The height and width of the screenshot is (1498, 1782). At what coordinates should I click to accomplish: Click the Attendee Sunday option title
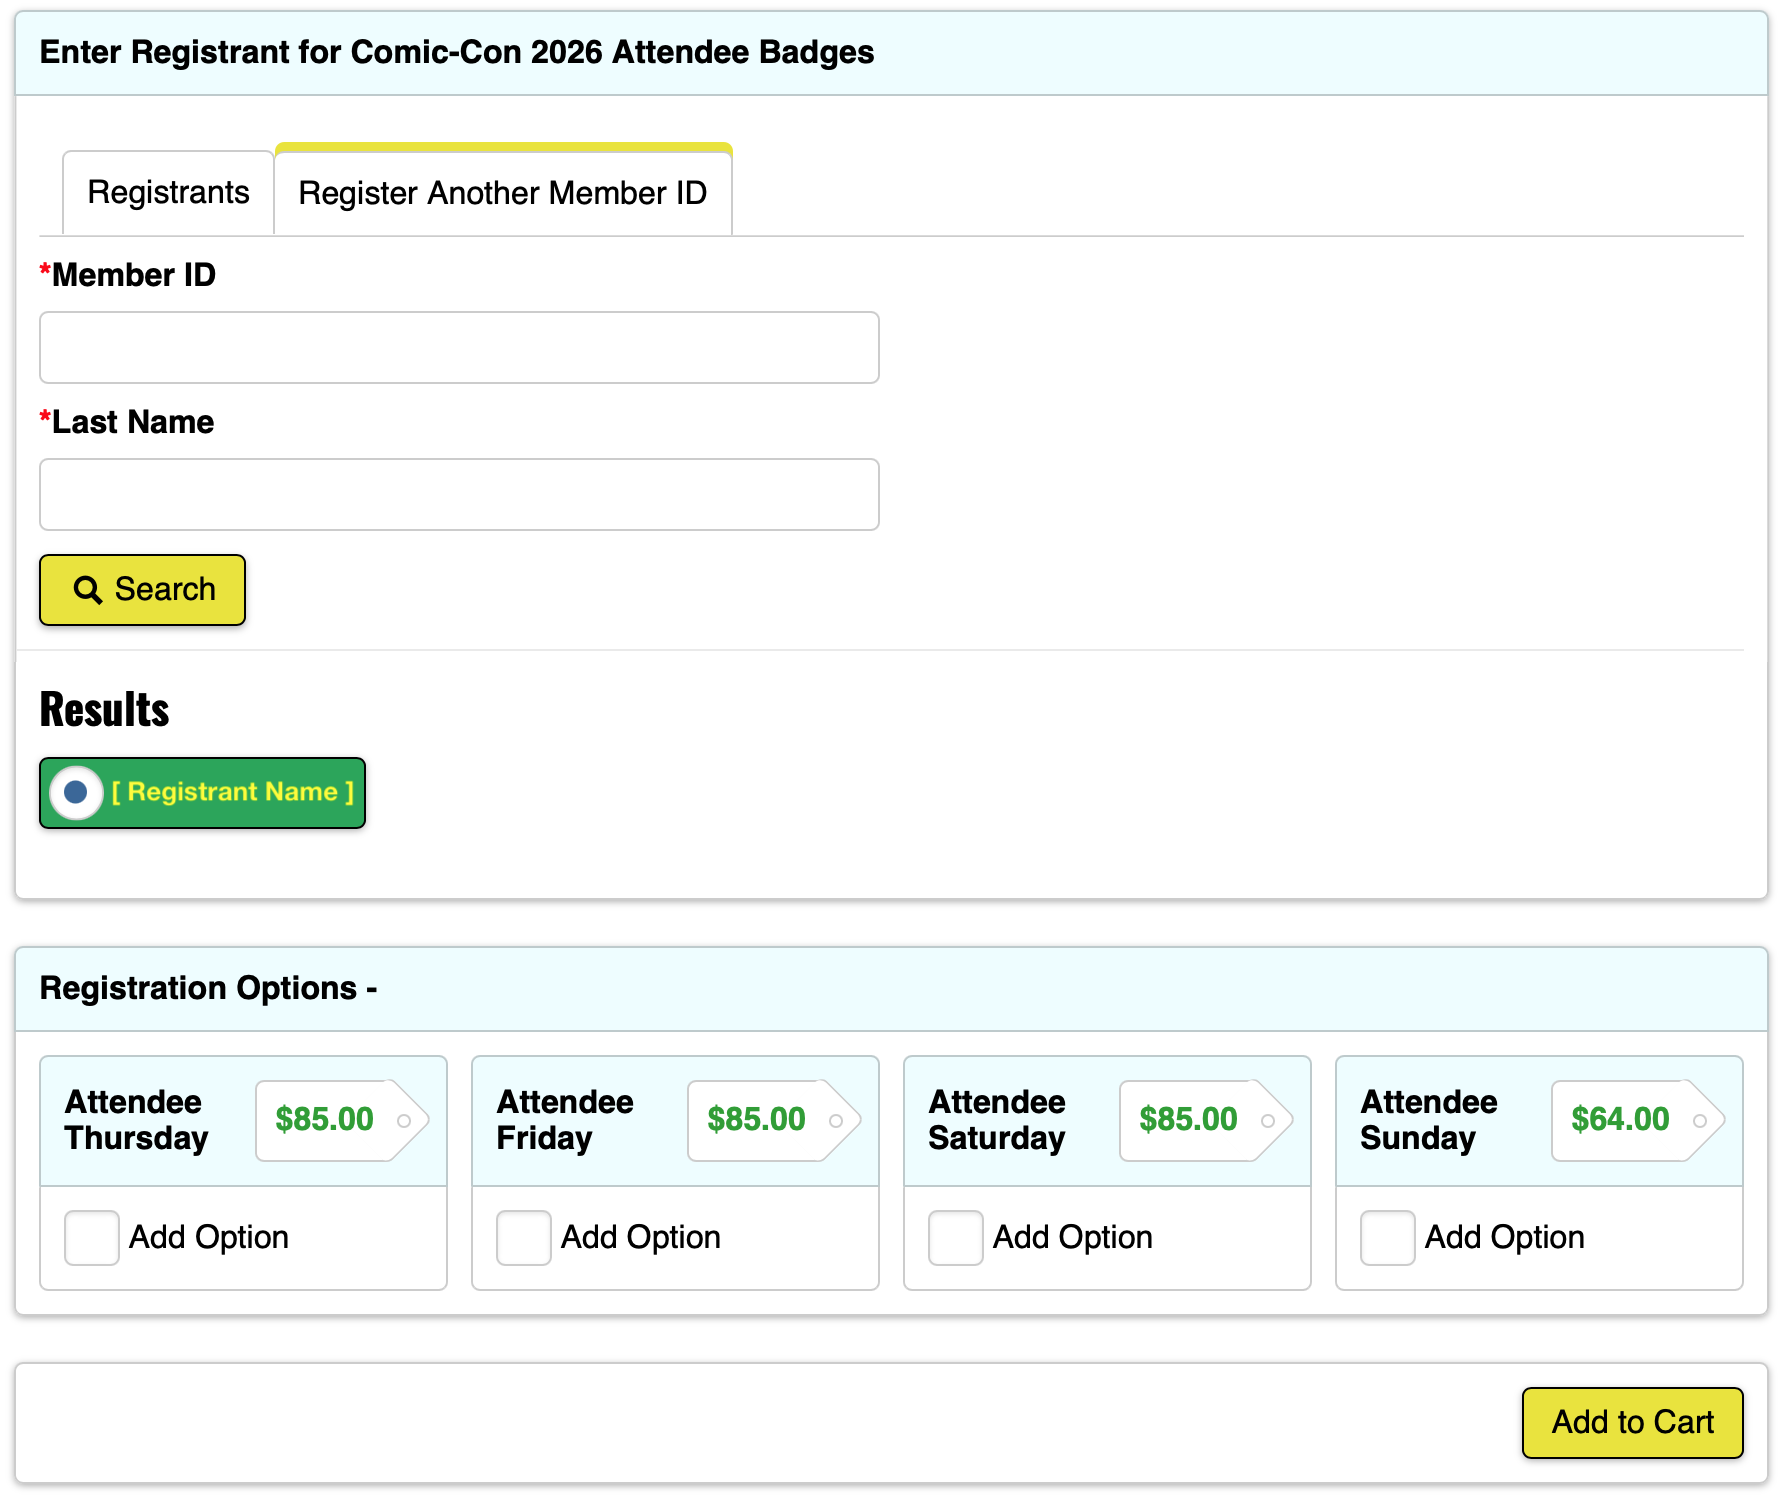1428,1120
